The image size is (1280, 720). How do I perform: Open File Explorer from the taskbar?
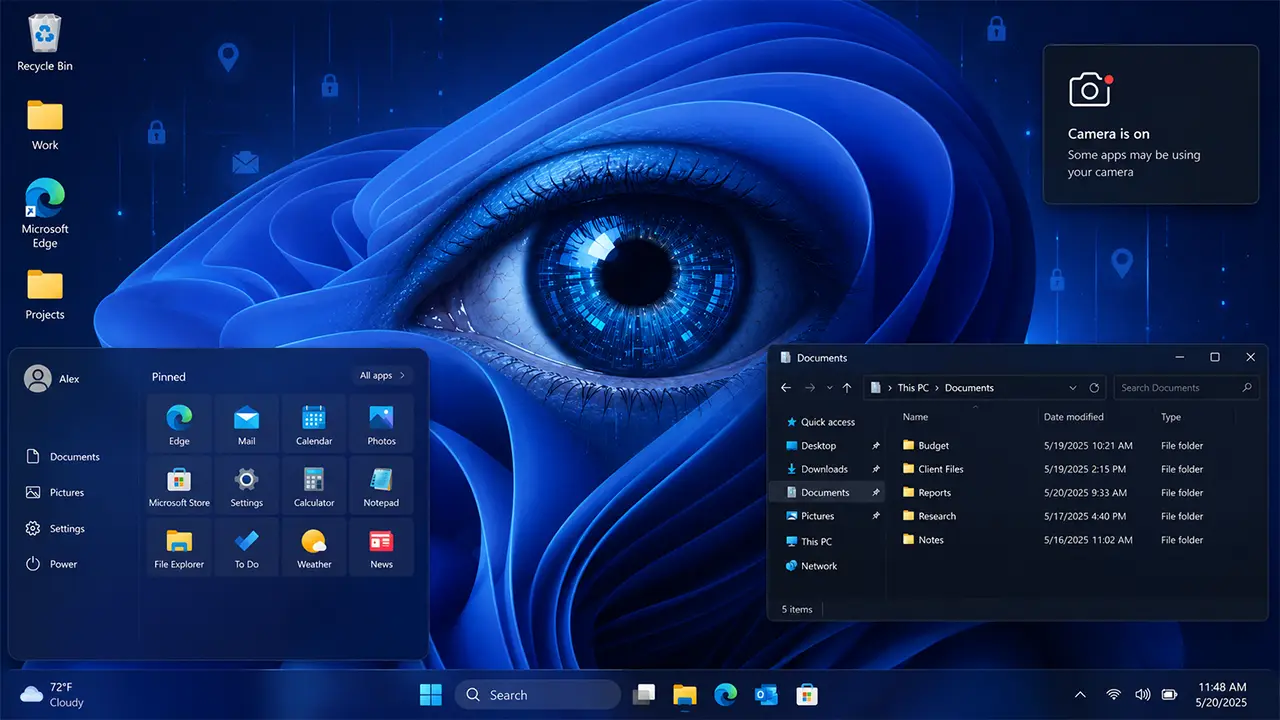[x=684, y=694]
